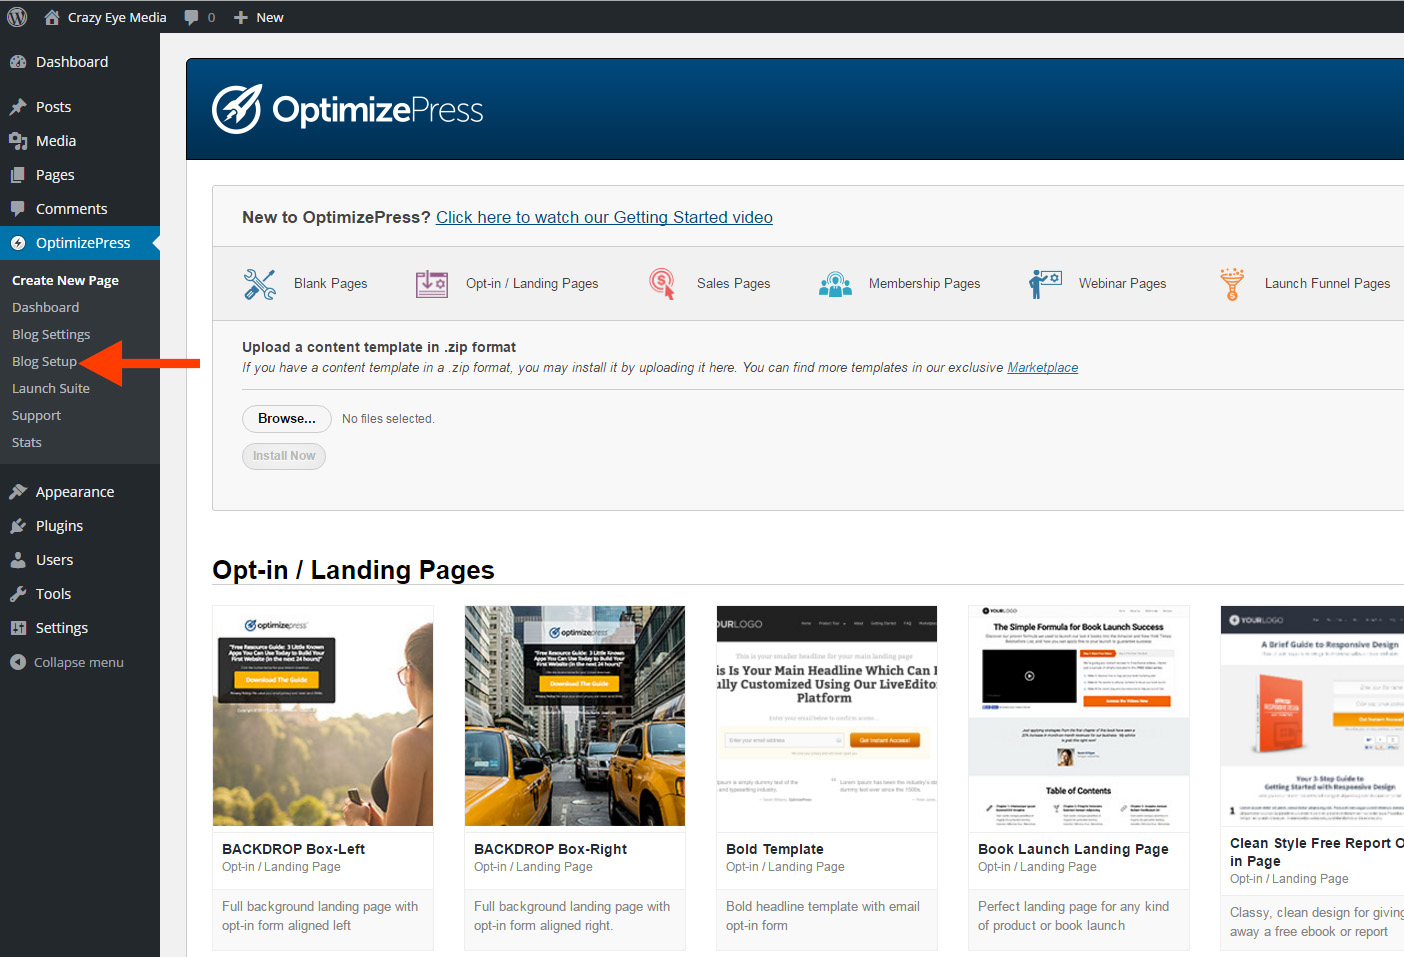Click the Book Launch Landing Page title
1404x957 pixels.
point(1073,849)
